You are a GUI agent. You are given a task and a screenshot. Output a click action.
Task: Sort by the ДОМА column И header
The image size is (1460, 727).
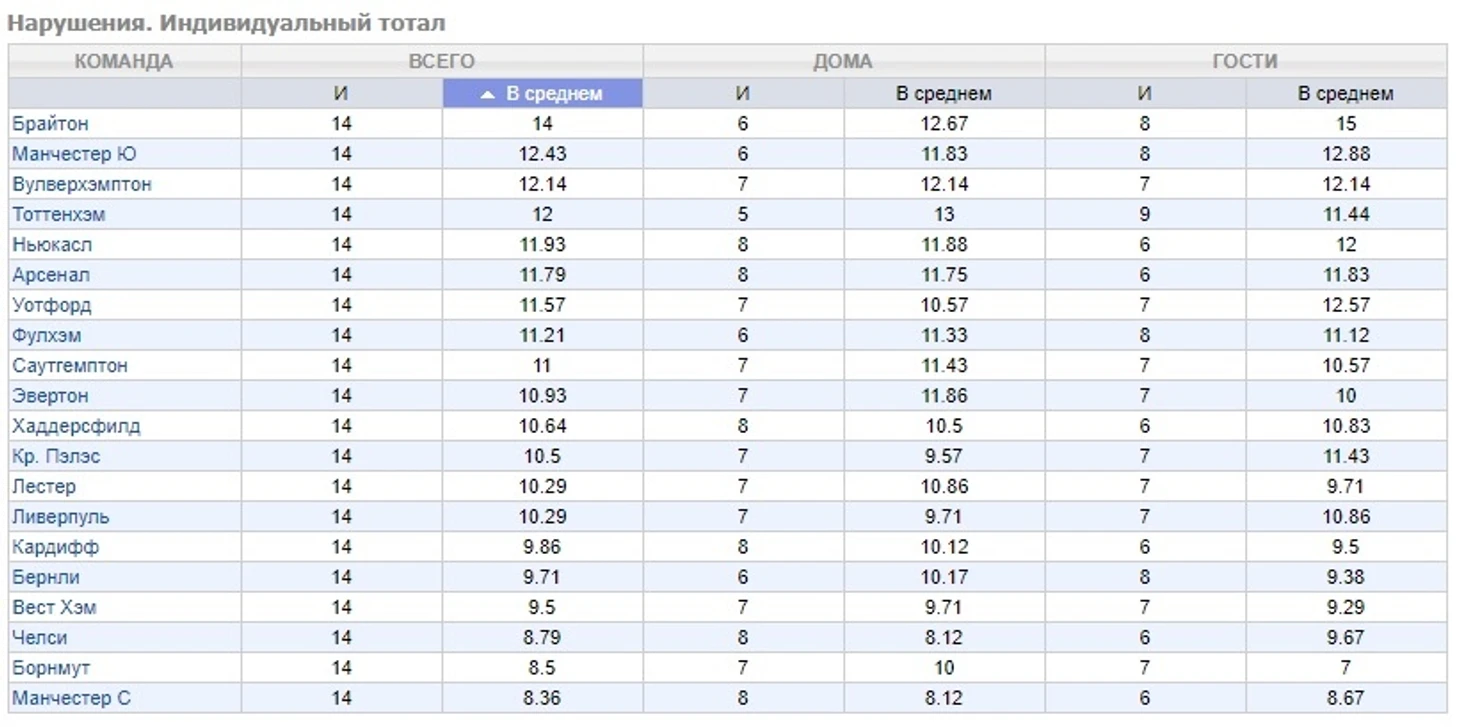tap(742, 94)
